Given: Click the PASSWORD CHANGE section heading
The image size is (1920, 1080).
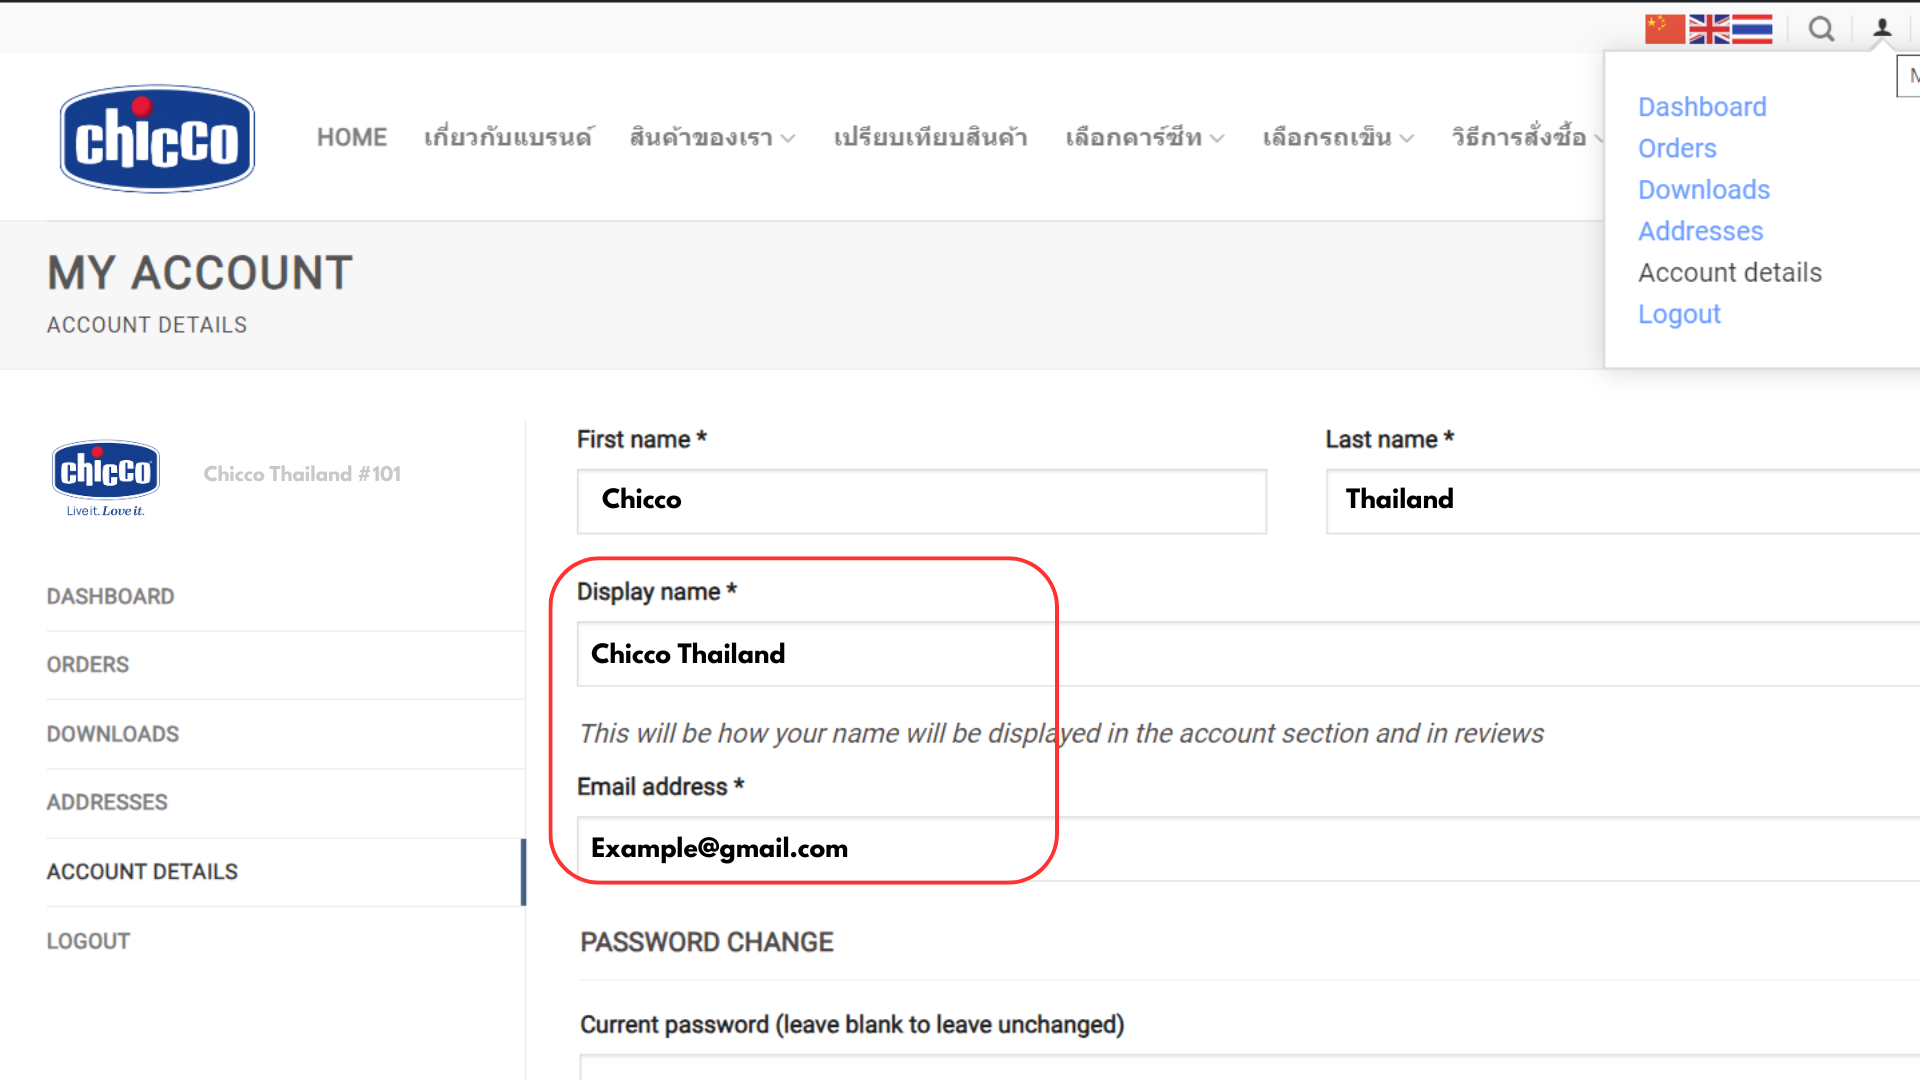Looking at the screenshot, I should pos(706,942).
